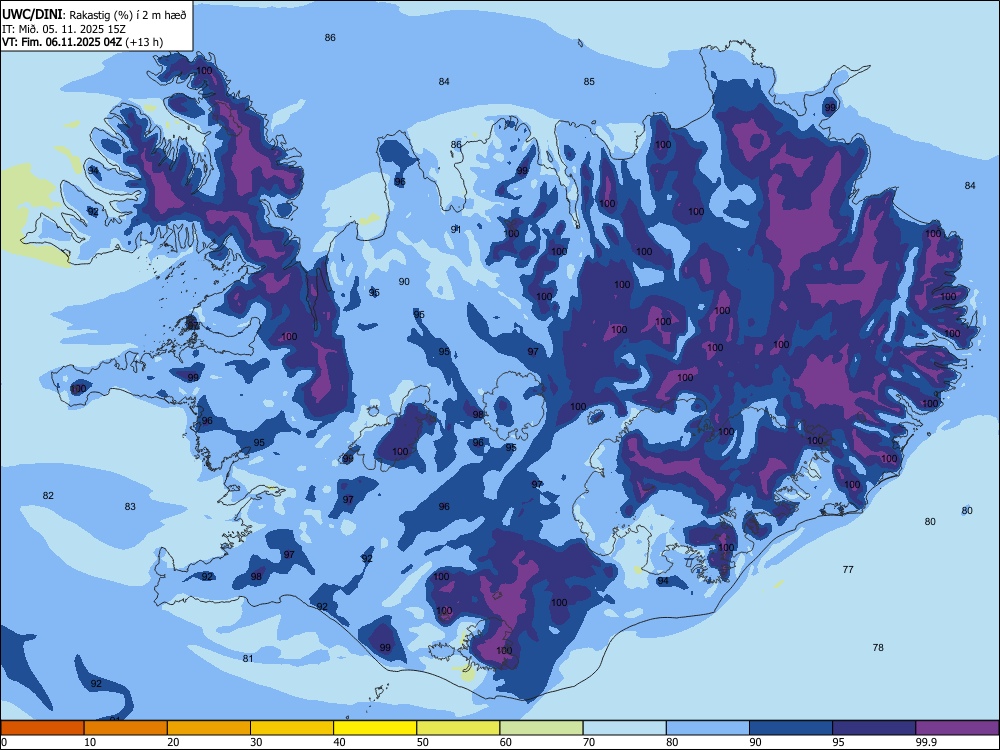The height and width of the screenshot is (750, 1000).
Task: Click the orange 10–20 legend swatch
Action: click(126, 728)
